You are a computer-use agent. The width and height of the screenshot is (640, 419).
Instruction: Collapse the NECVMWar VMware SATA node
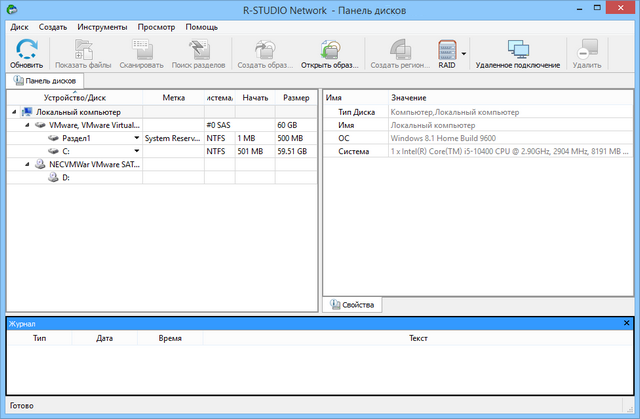point(27,164)
